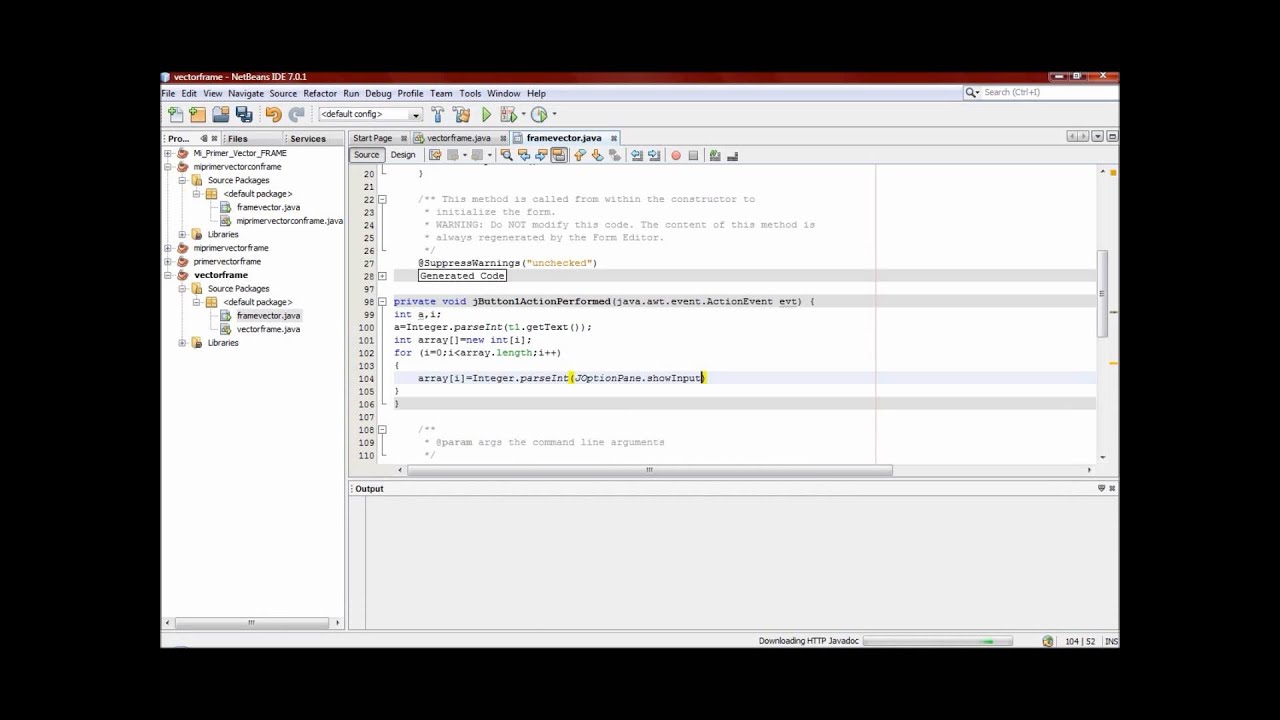This screenshot has width=1280, height=720.
Task: Start macro recording with red circle icon
Action: coord(676,155)
